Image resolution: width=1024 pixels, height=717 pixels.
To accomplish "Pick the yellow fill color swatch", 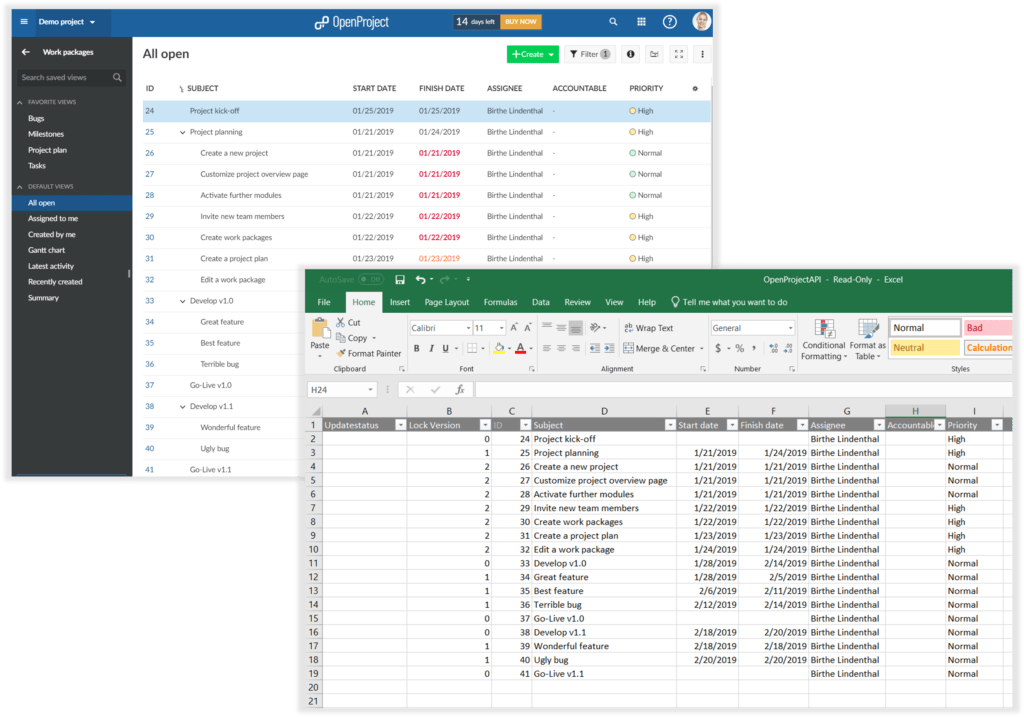I will tap(499, 354).
